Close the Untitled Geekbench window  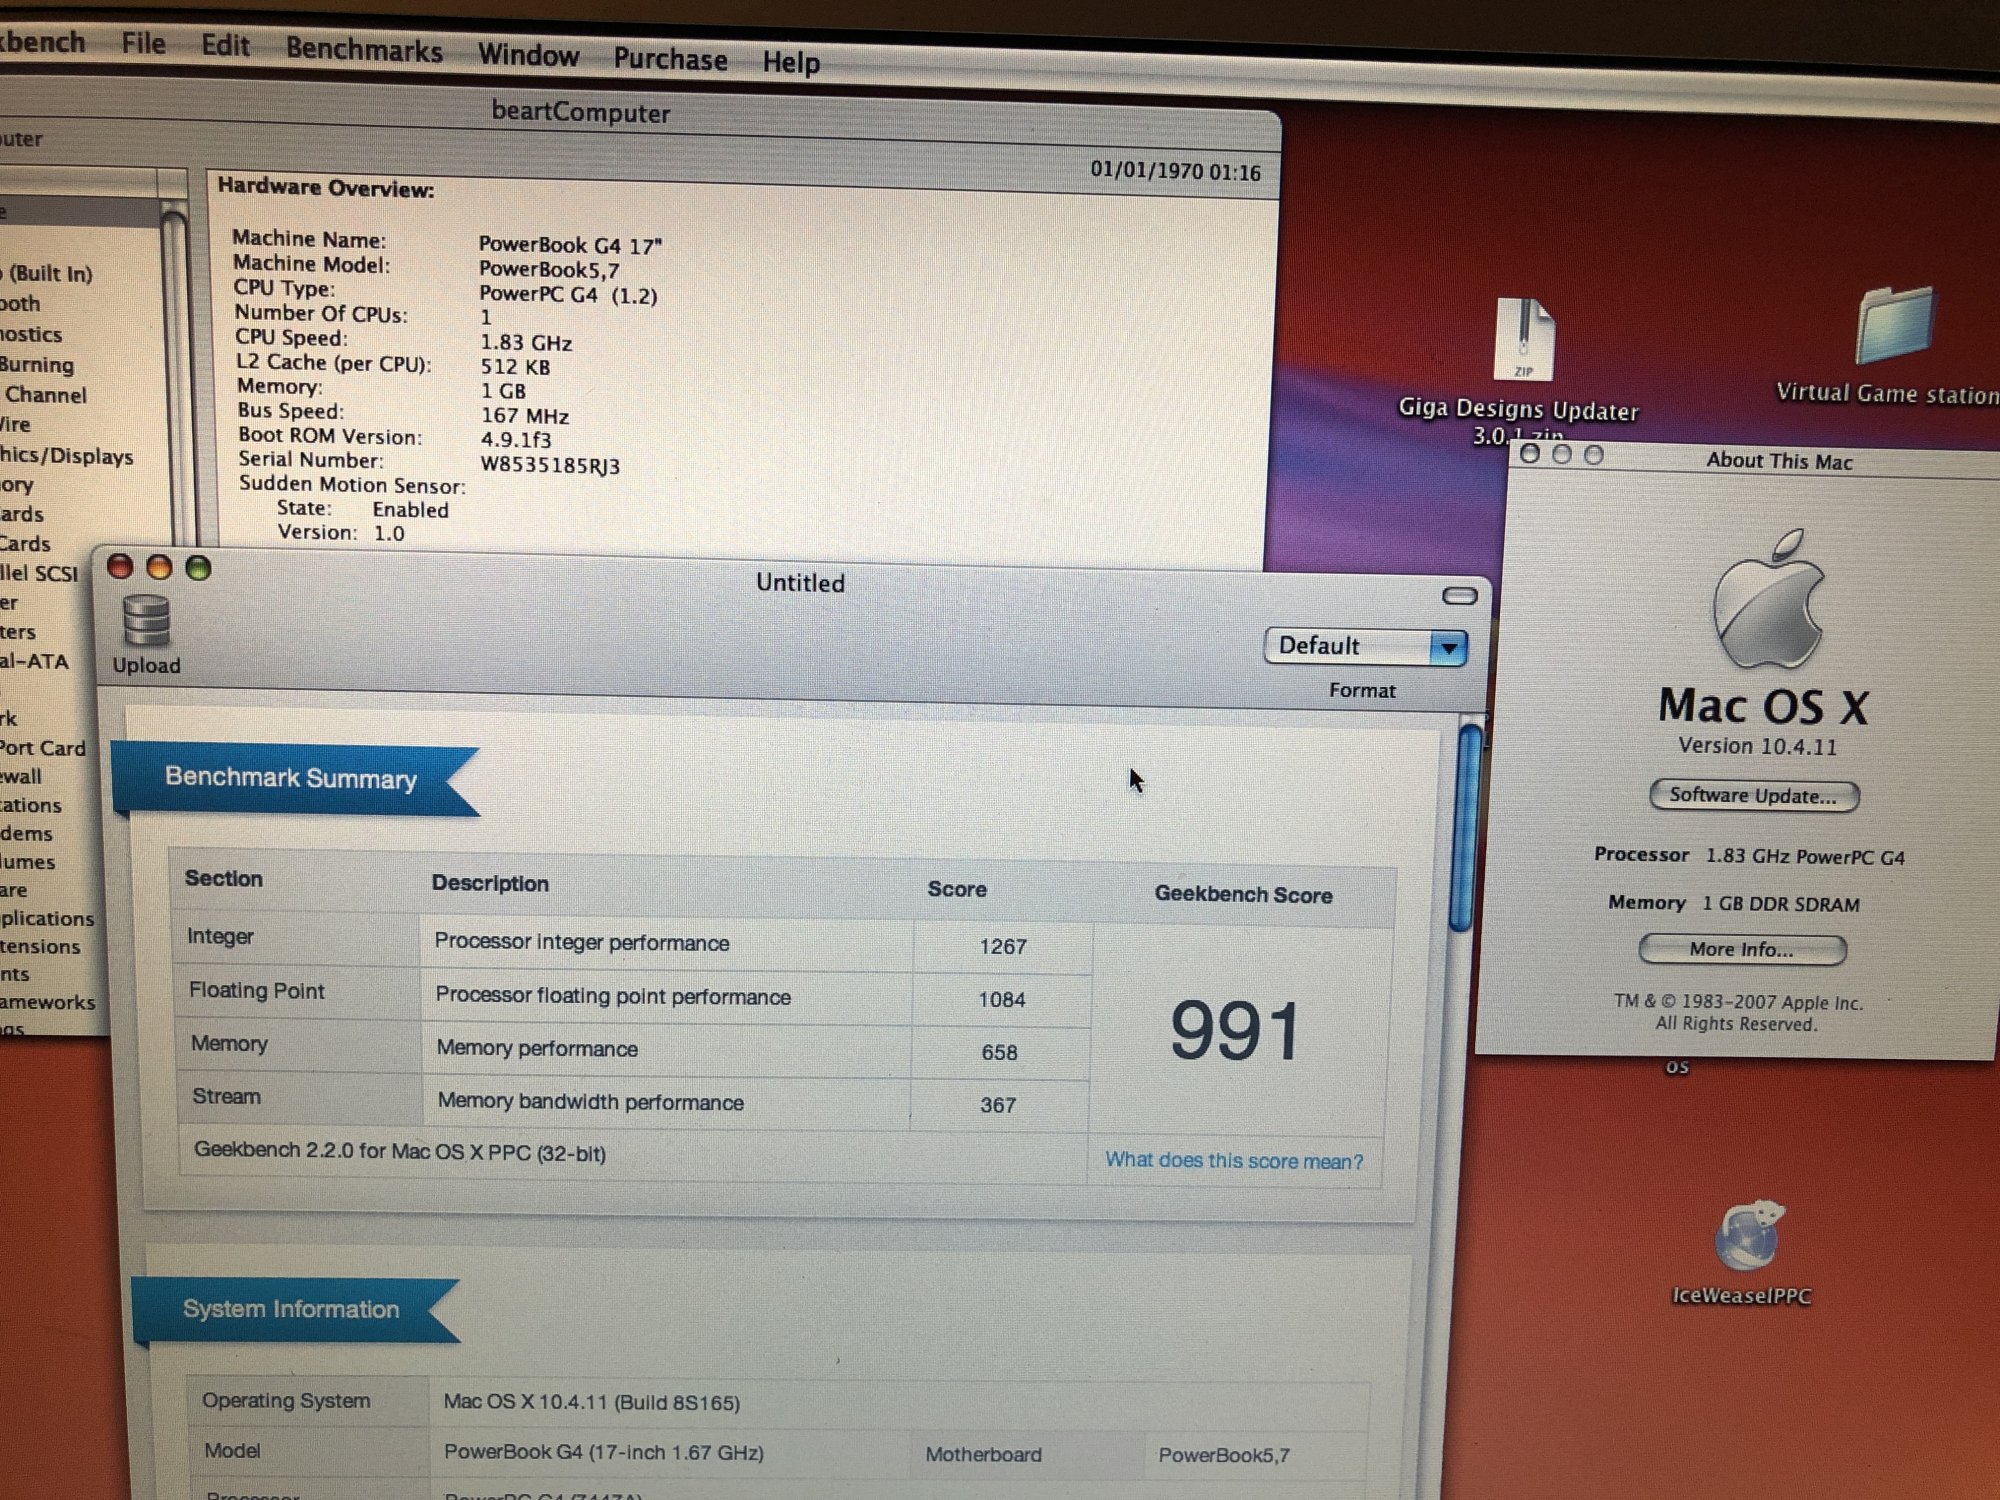(x=120, y=567)
